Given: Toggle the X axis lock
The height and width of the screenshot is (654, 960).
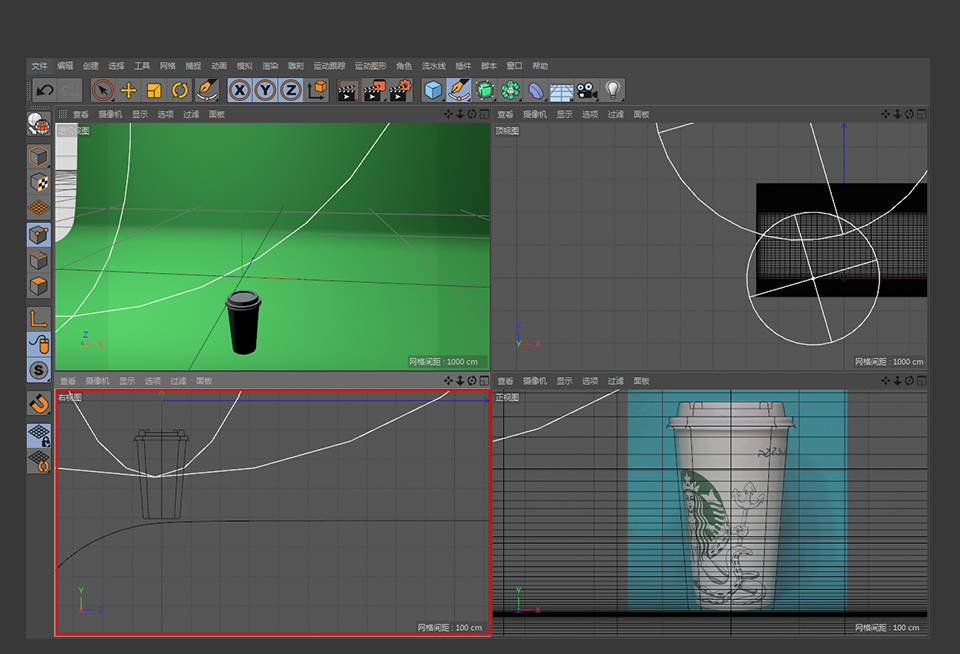Looking at the screenshot, I should (x=239, y=90).
